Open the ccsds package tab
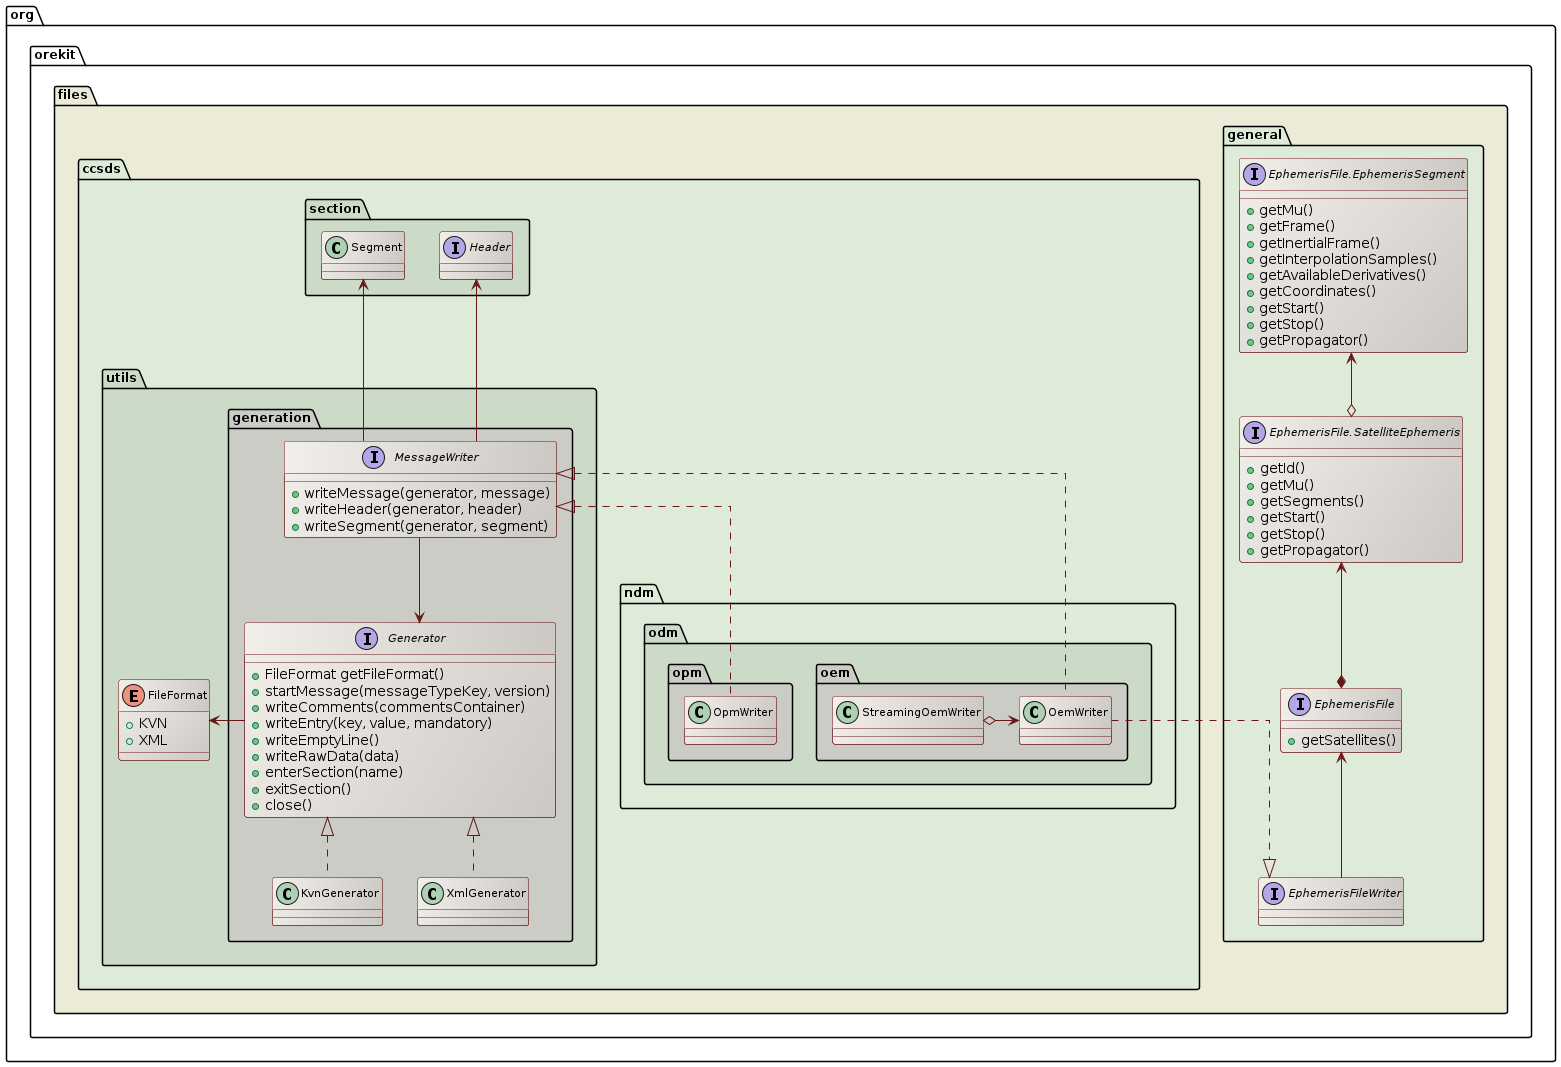Viewport: 1561px width, 1067px height. (x=102, y=169)
